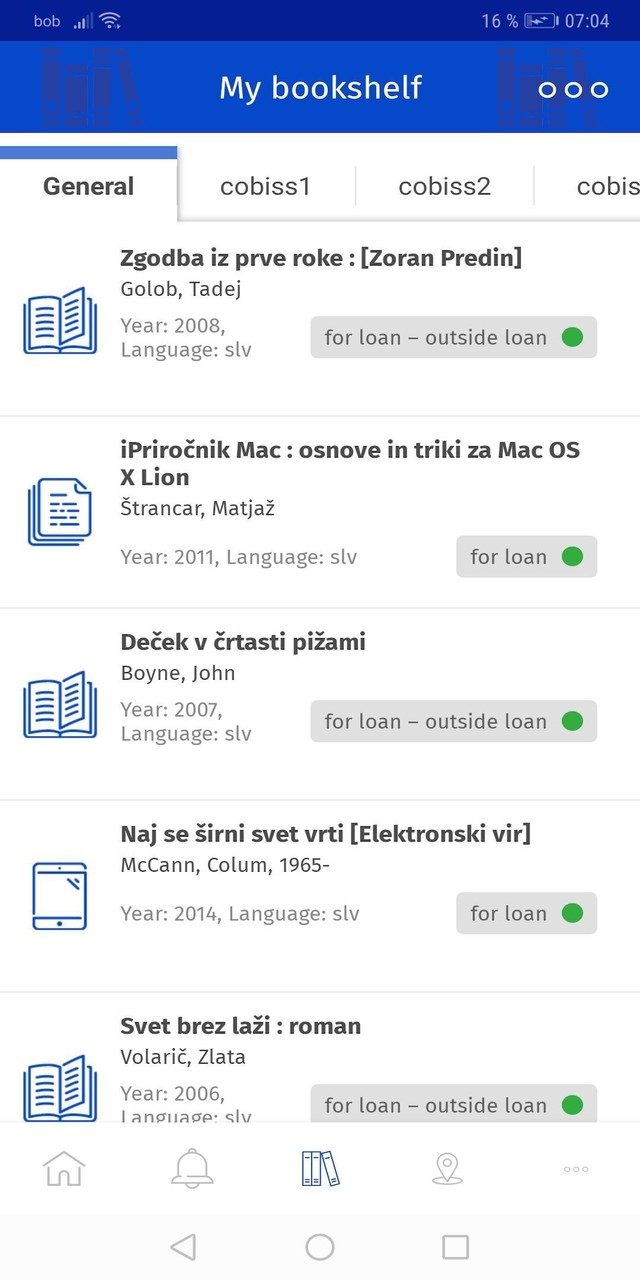Viewport: 640px width, 1280px height.
Task: Toggle the green dot beside iPriročnik Mac loan status
Action: tap(572, 557)
